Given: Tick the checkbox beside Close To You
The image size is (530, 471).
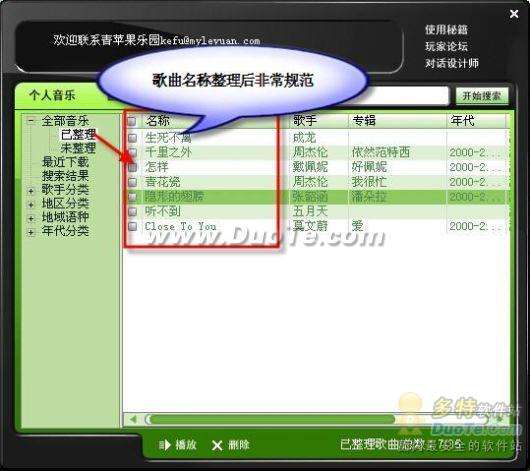Looking at the screenshot, I should coord(132,226).
